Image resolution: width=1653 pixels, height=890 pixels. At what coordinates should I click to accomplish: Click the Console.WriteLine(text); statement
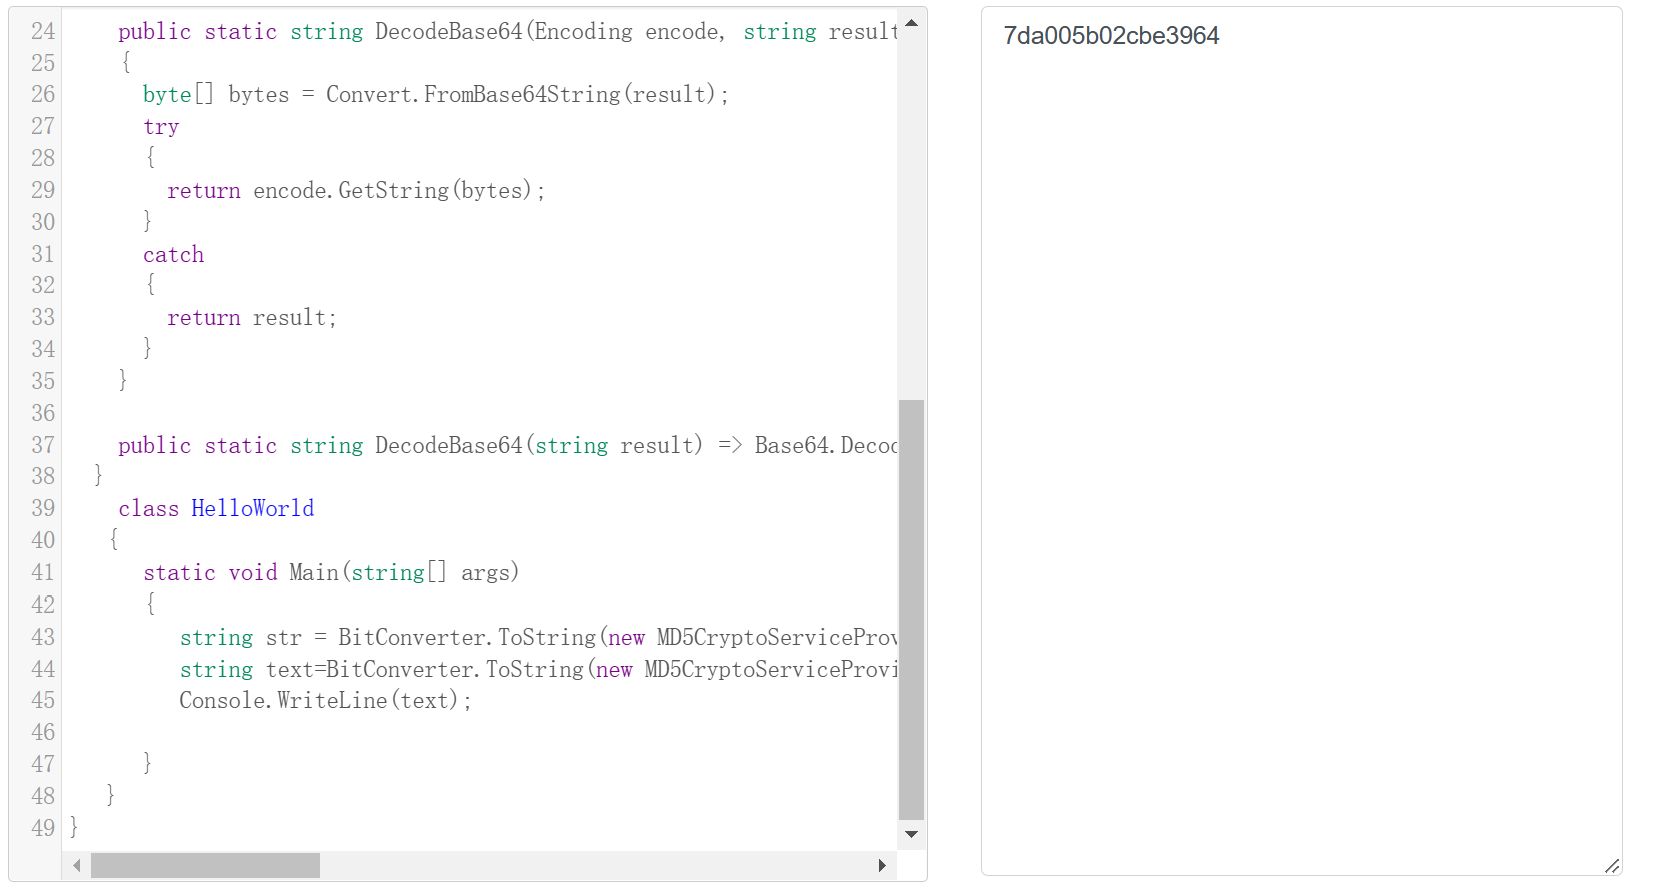324,701
